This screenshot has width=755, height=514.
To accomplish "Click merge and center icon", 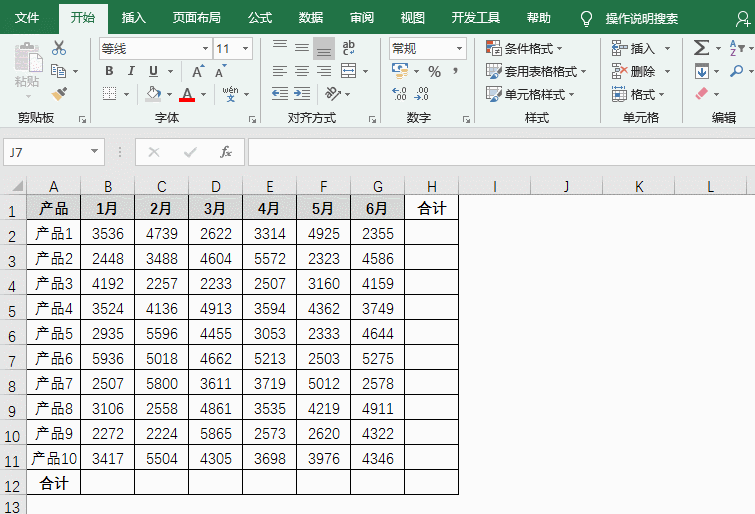I will (349, 71).
